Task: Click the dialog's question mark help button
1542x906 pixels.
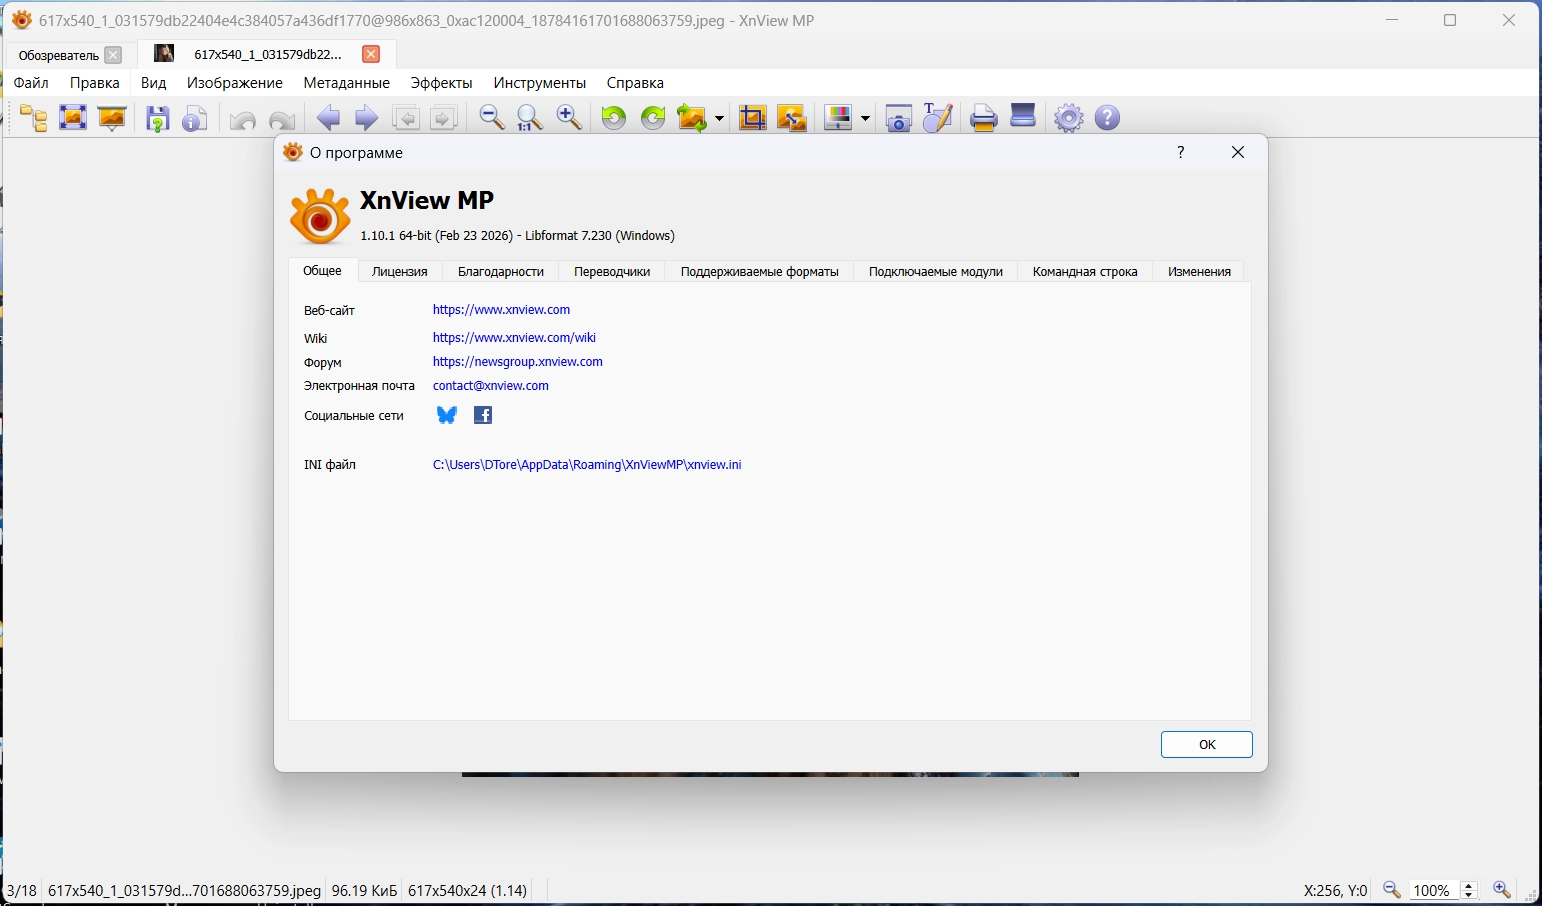Action: click(x=1181, y=152)
